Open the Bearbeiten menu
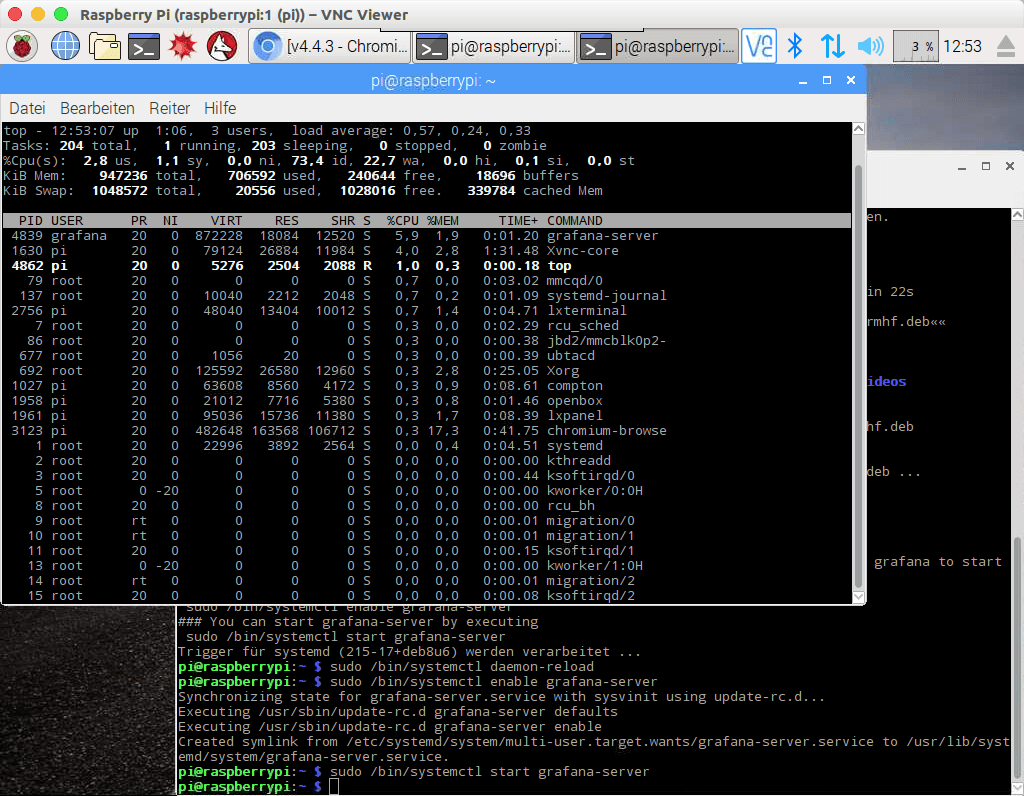Screen dimensions: 1024x796 pos(97,108)
